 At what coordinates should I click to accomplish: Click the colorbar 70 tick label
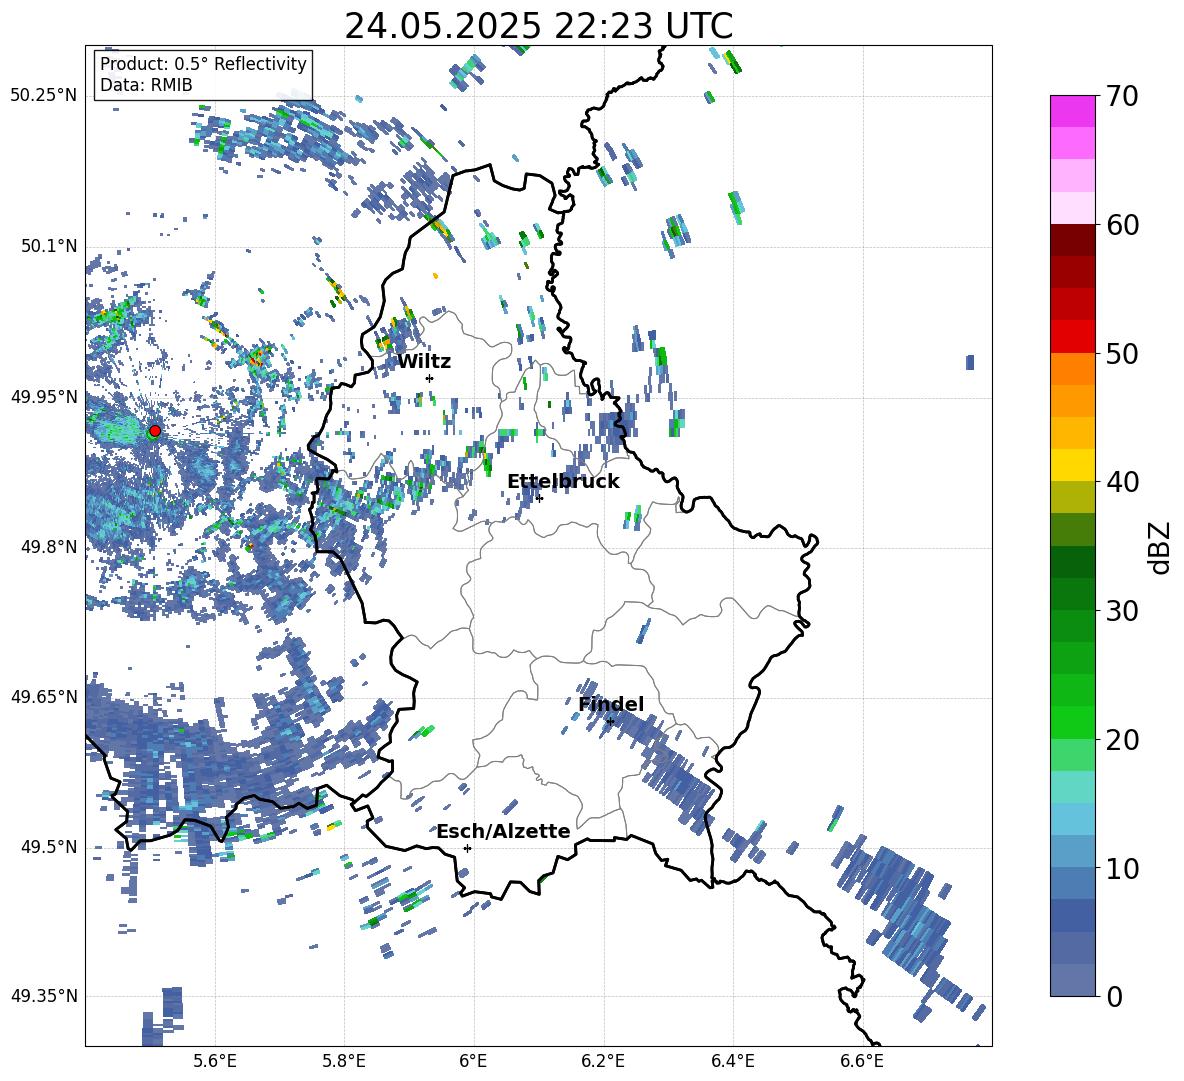point(1122,96)
